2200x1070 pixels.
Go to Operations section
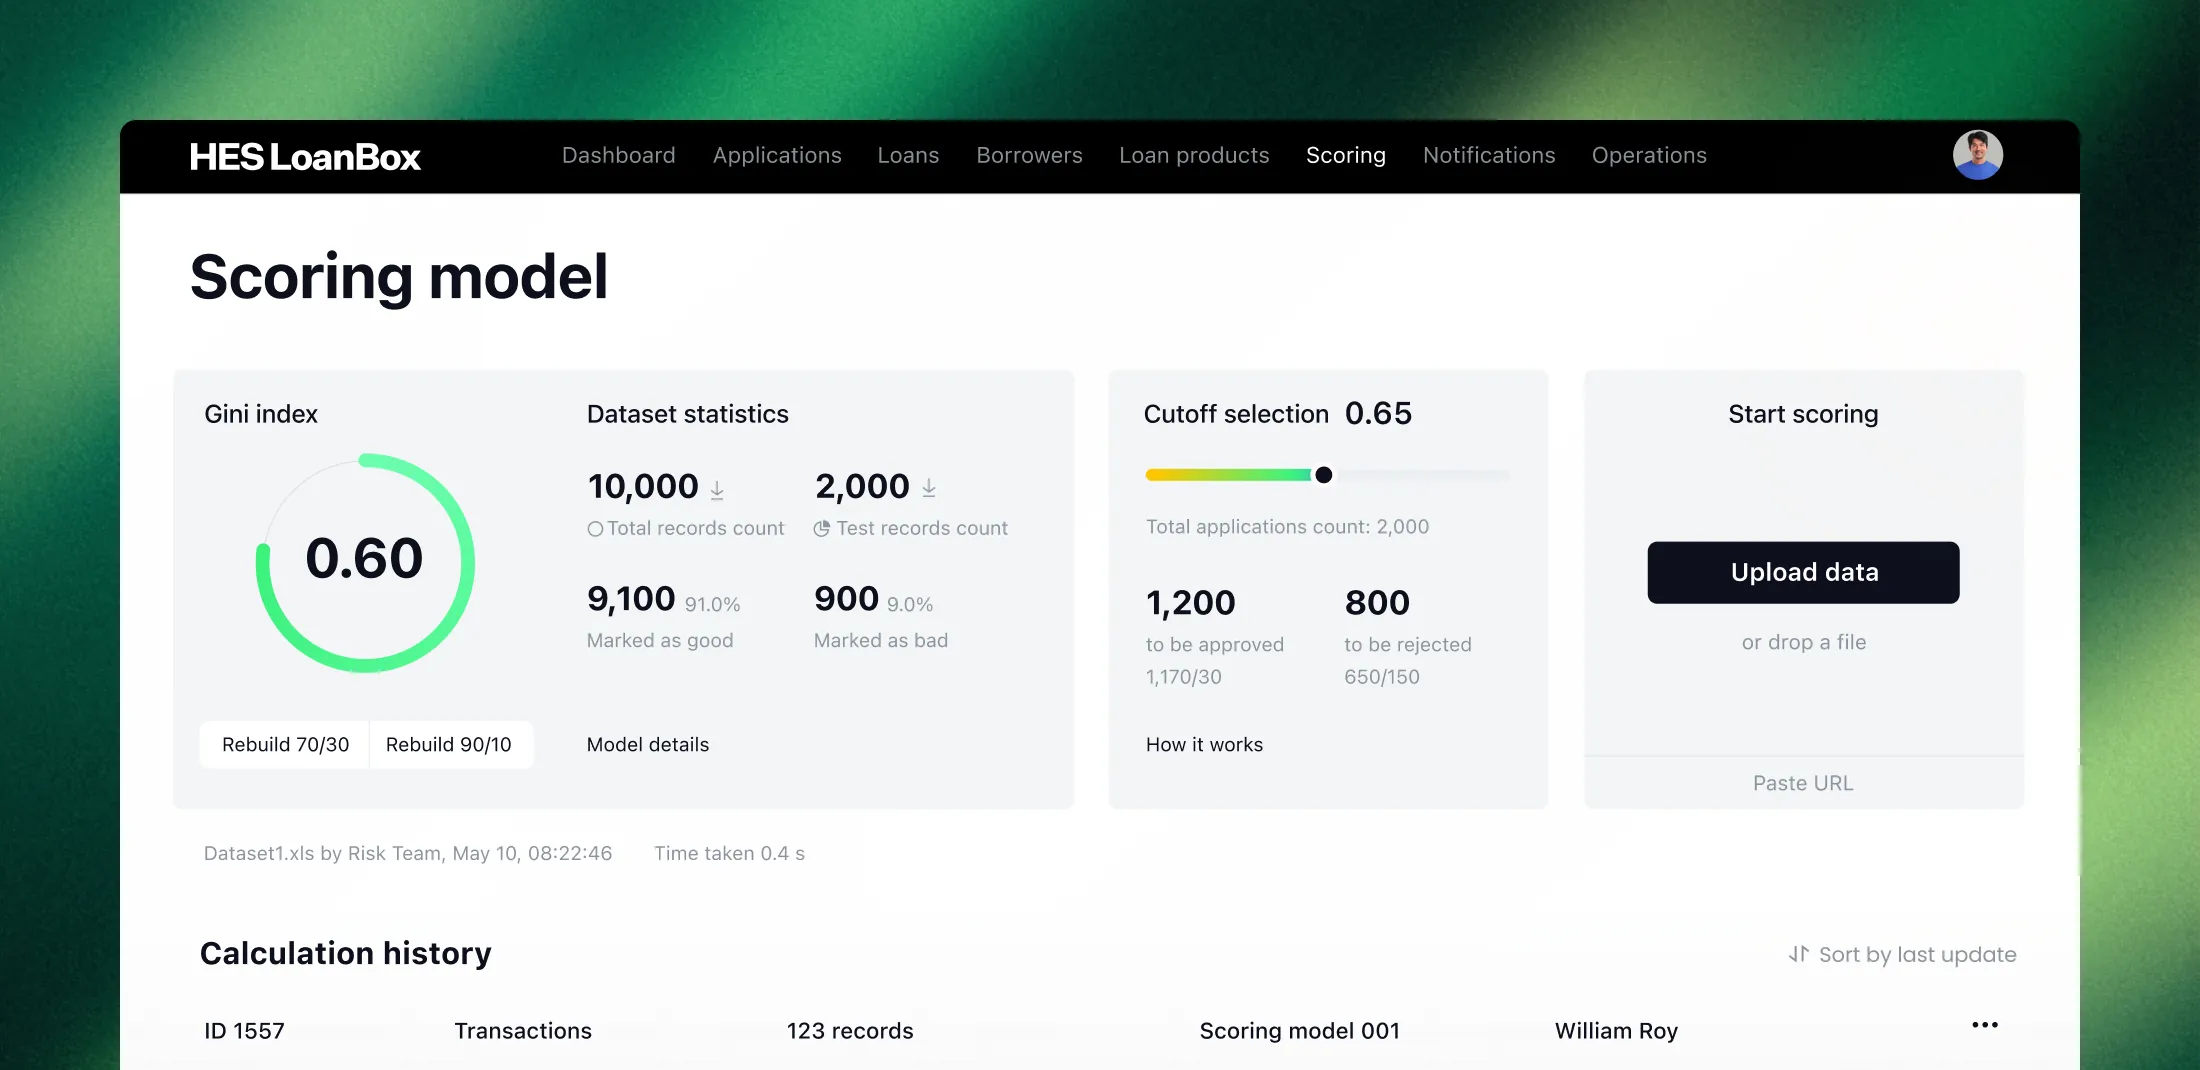[1649, 155]
